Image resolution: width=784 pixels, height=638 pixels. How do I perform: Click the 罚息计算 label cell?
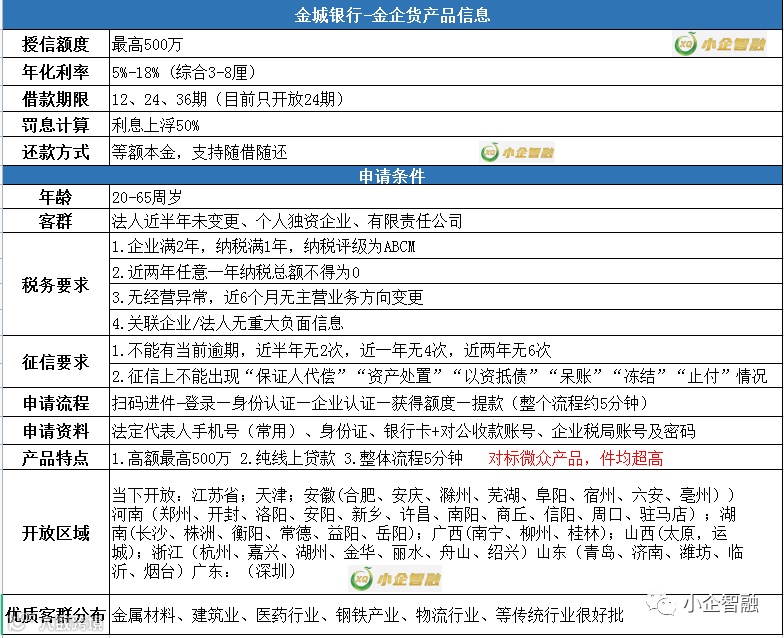tap(56, 124)
